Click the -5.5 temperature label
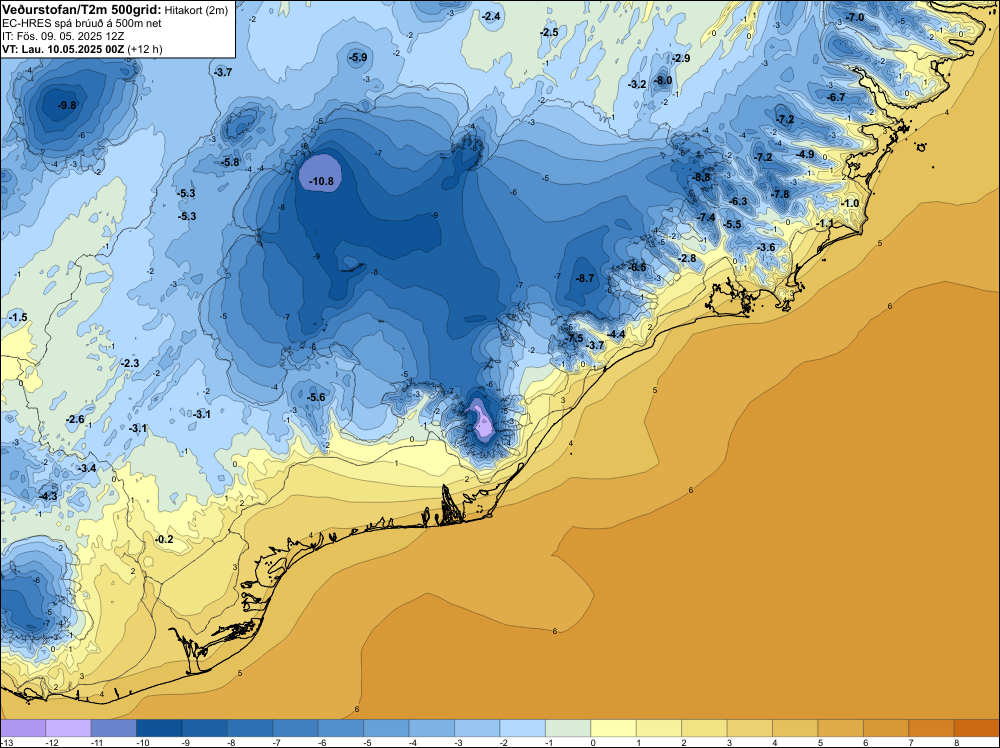Screen dimensions: 1000x748 click(x=733, y=224)
